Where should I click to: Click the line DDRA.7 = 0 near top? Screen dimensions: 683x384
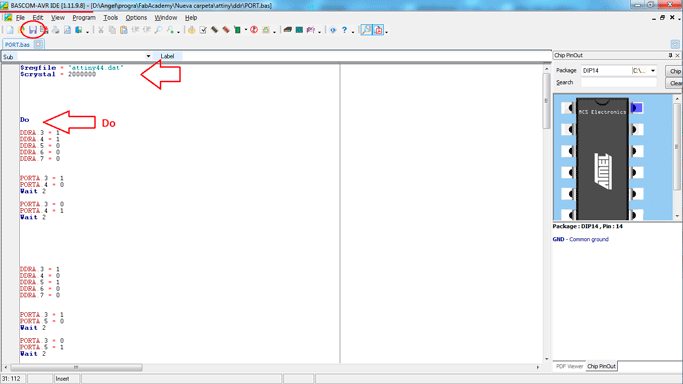coord(40,159)
